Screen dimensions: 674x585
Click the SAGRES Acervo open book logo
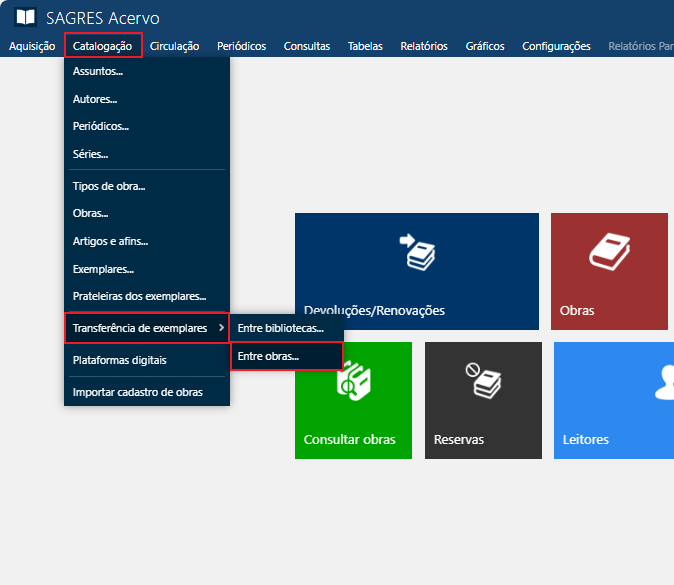point(25,18)
